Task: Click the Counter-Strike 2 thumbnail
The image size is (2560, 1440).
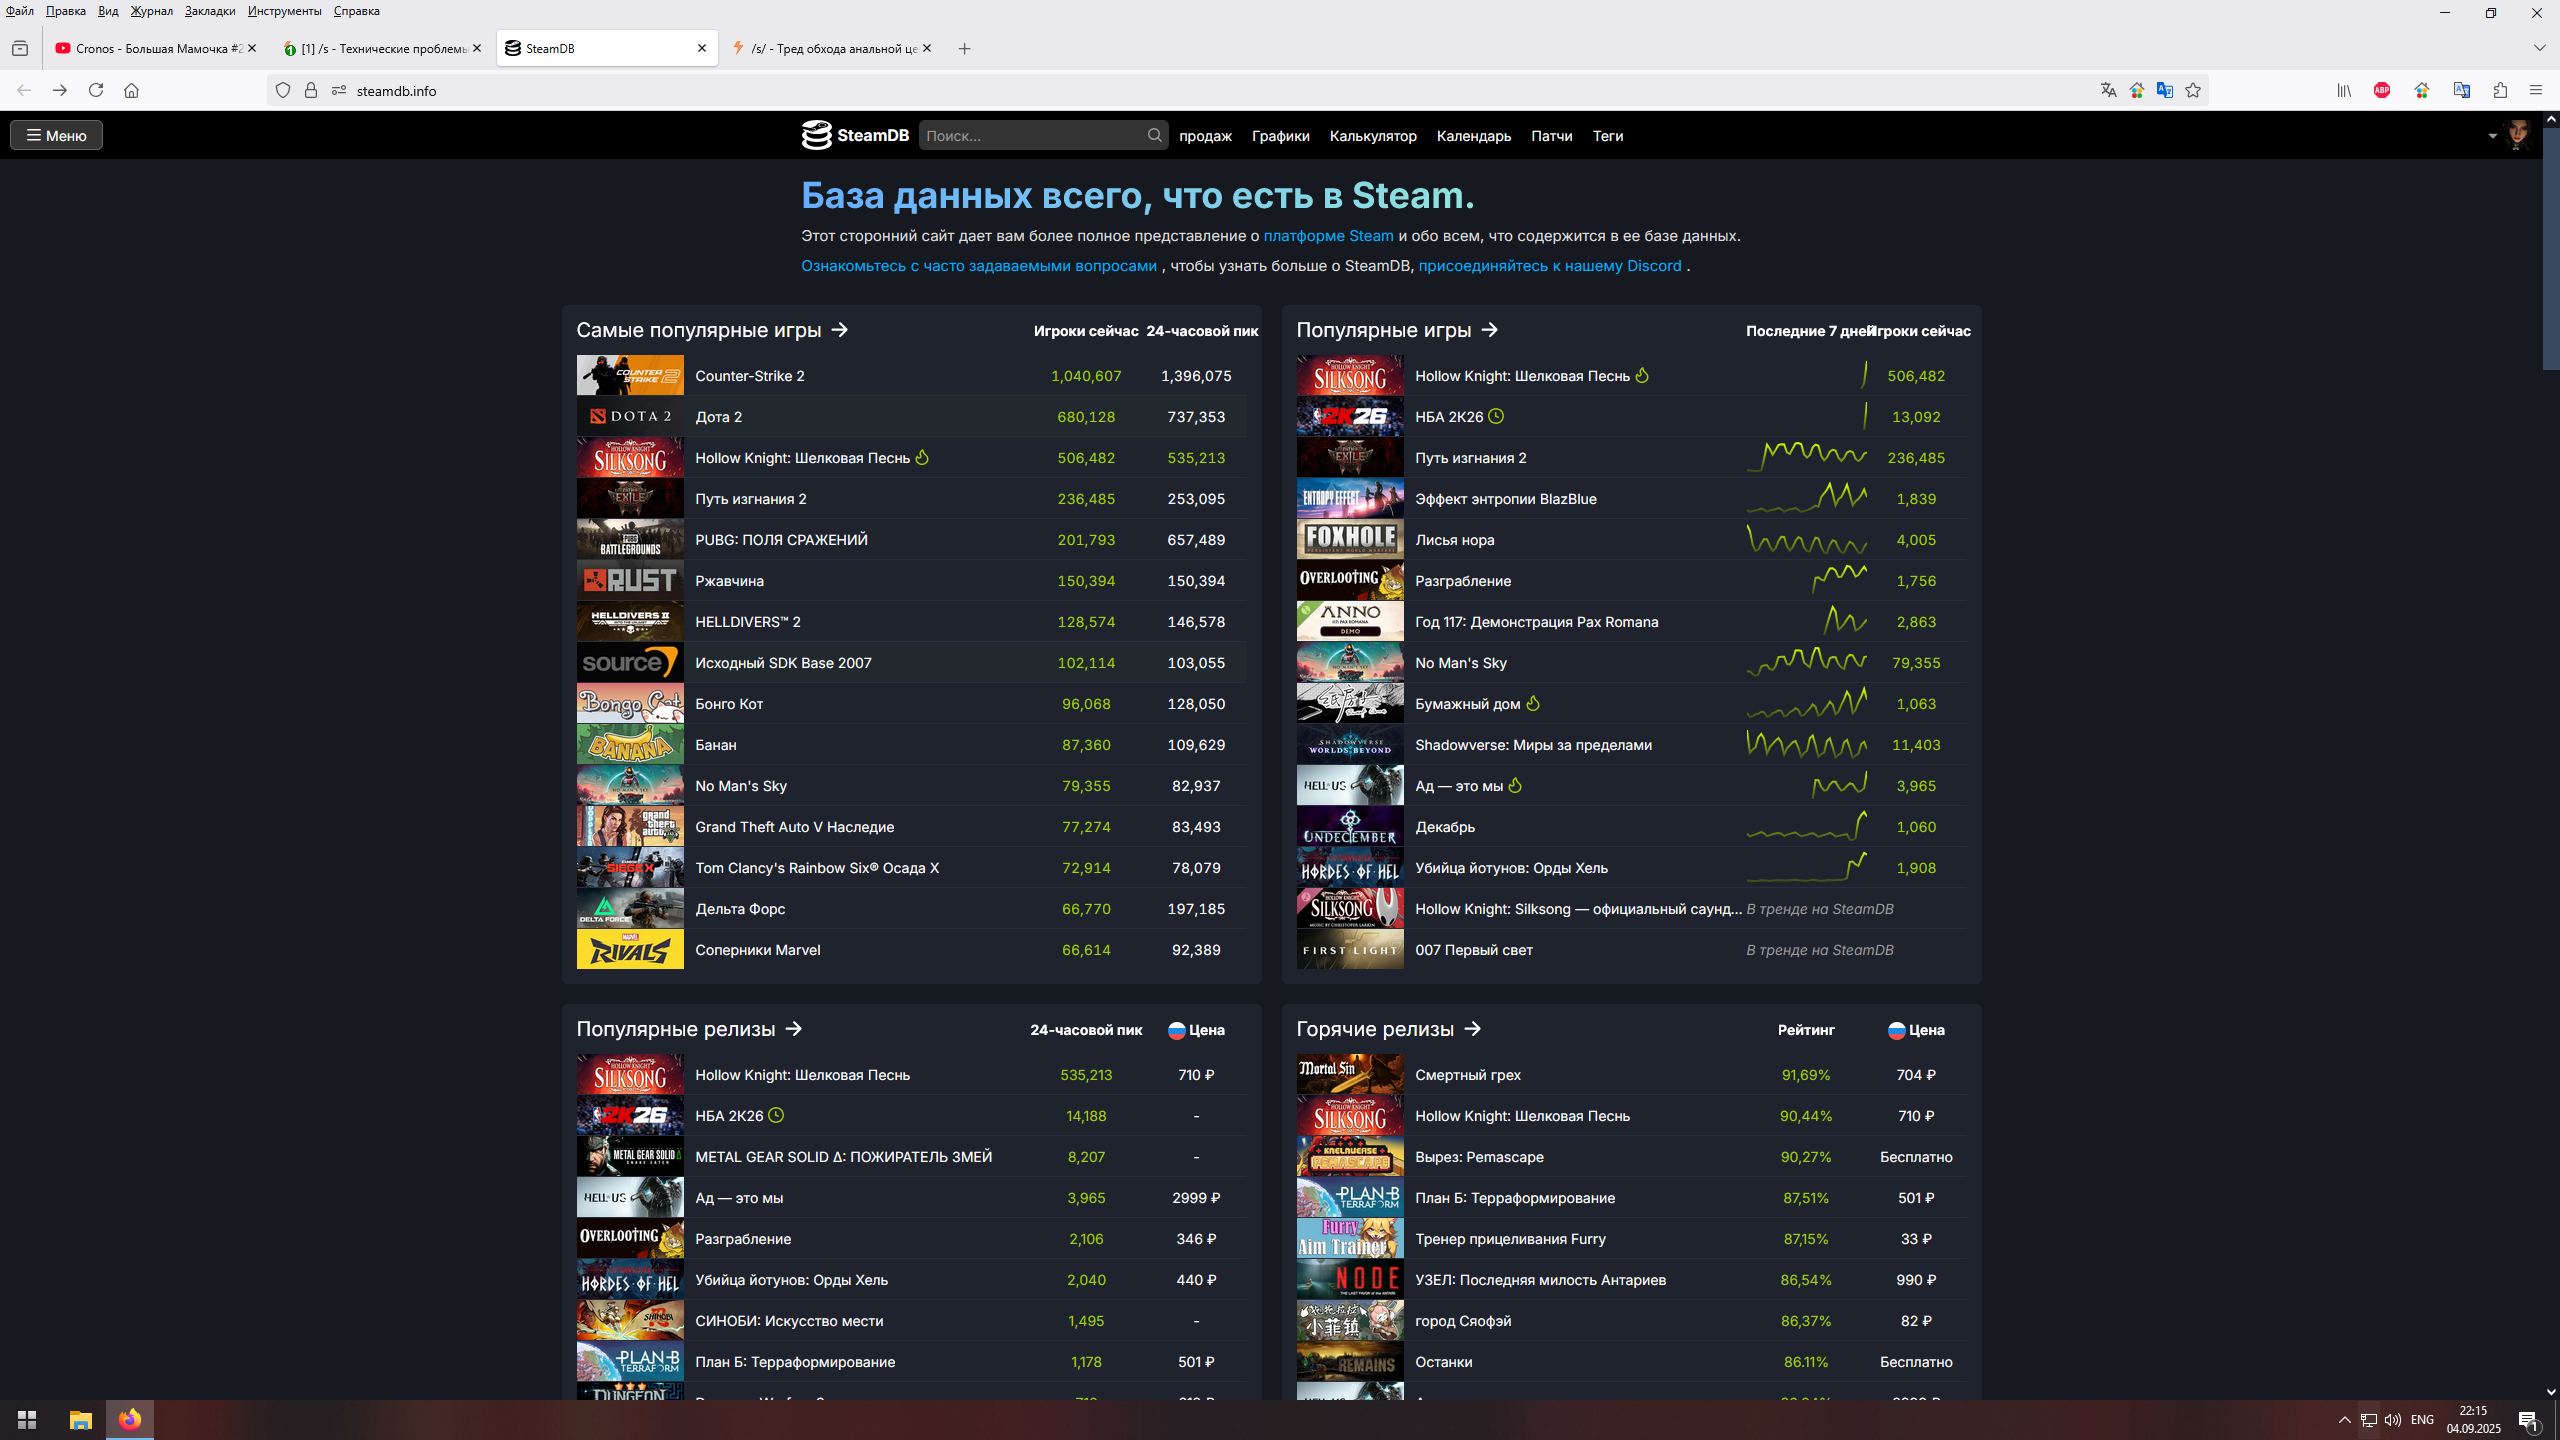Action: pyautogui.click(x=630, y=375)
